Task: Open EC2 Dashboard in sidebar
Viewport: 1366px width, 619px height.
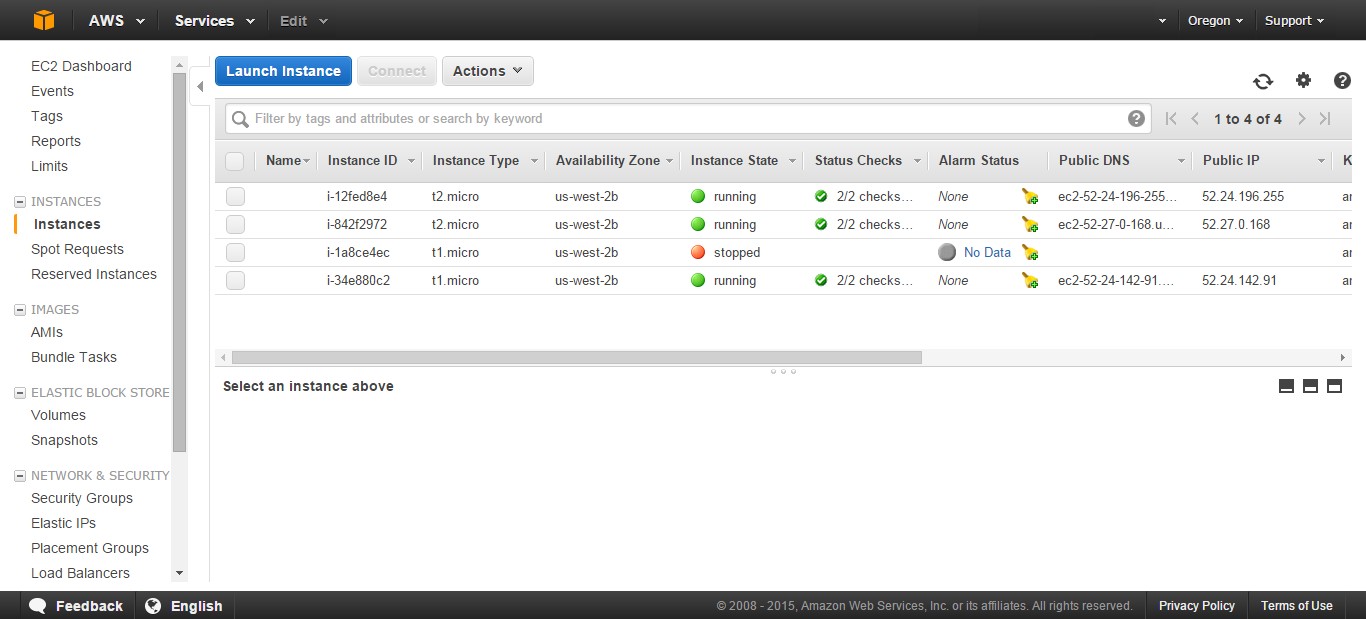Action: 81,66
